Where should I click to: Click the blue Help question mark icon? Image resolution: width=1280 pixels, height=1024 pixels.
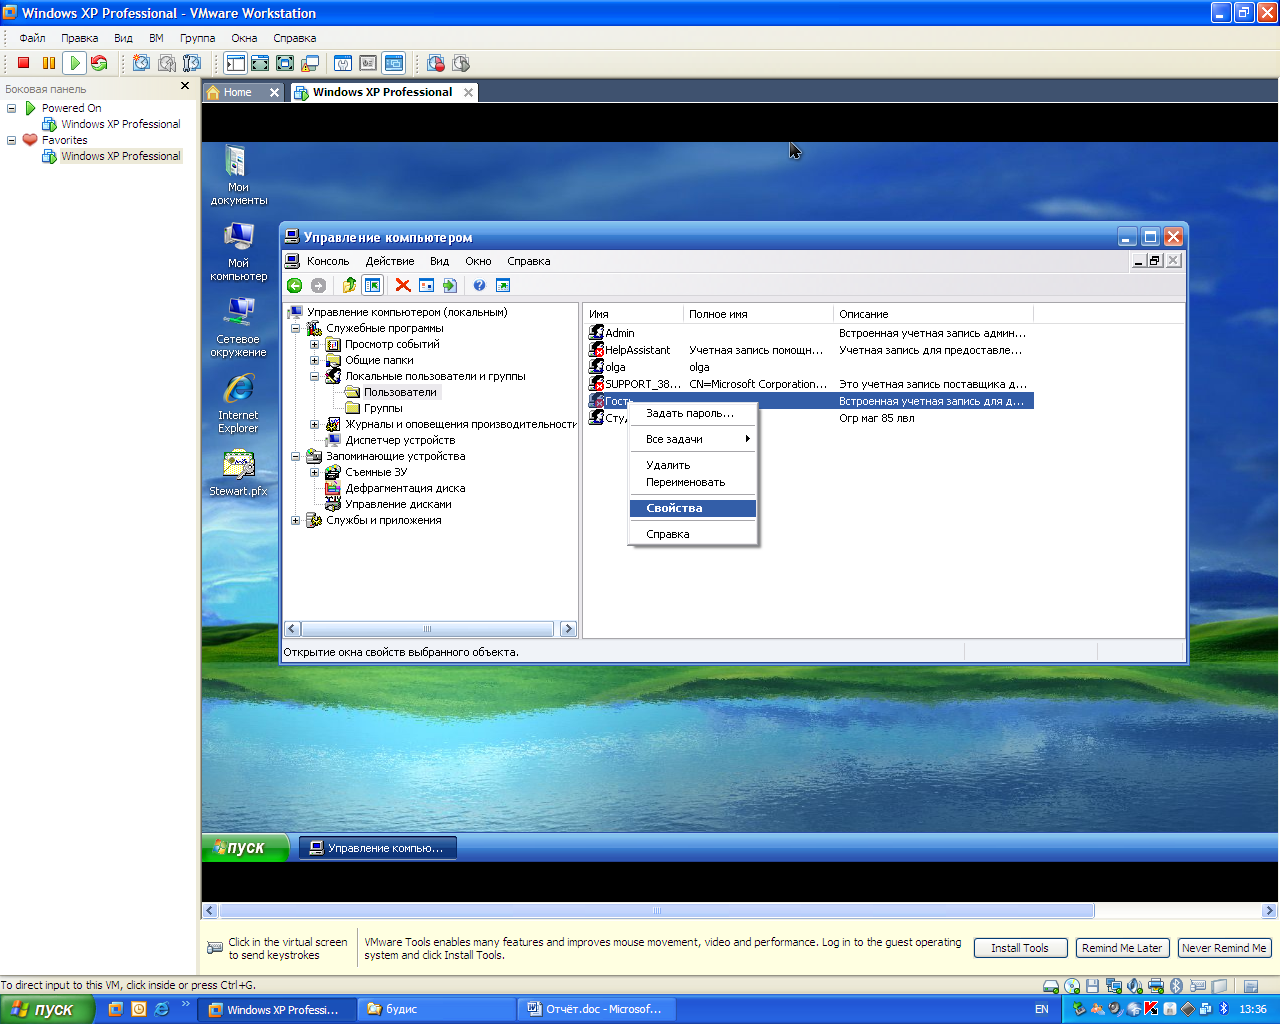tap(480, 285)
